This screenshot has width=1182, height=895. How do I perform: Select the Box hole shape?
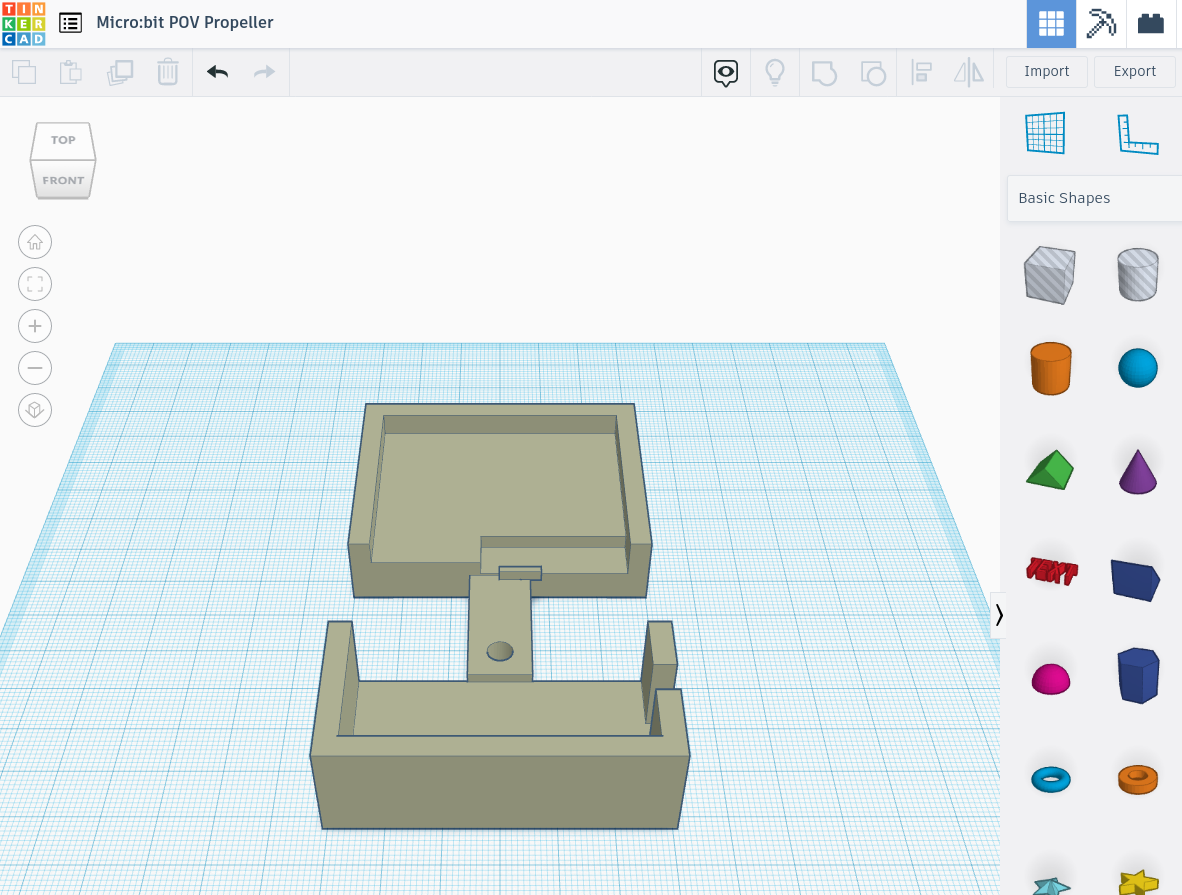pyautogui.click(x=1049, y=275)
